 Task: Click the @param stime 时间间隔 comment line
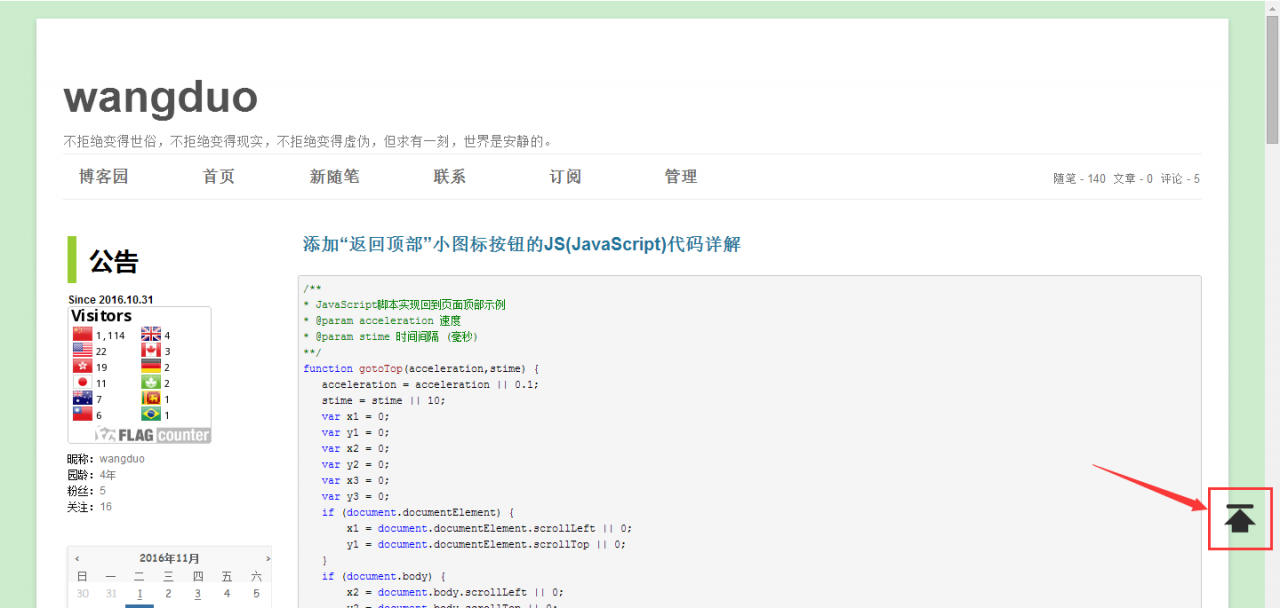(x=391, y=337)
